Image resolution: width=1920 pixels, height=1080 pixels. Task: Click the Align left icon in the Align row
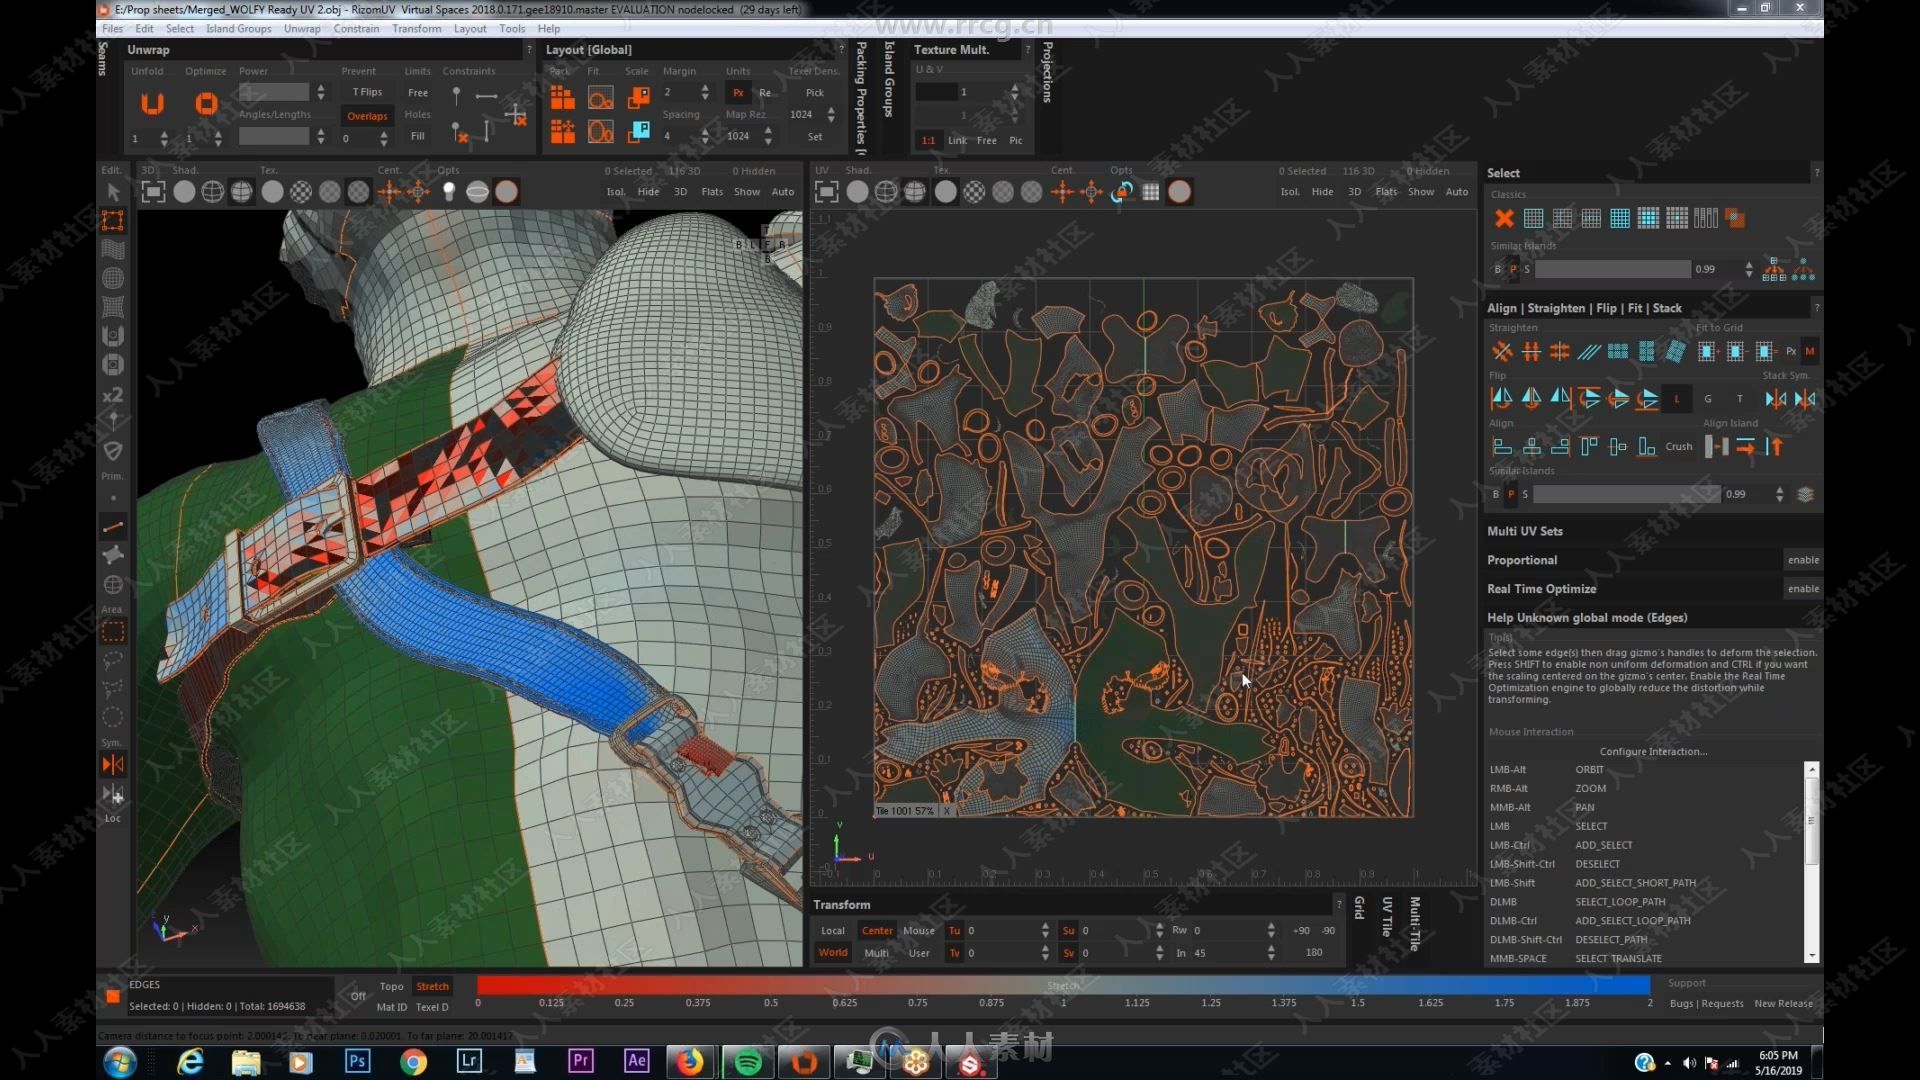[x=1502, y=446]
